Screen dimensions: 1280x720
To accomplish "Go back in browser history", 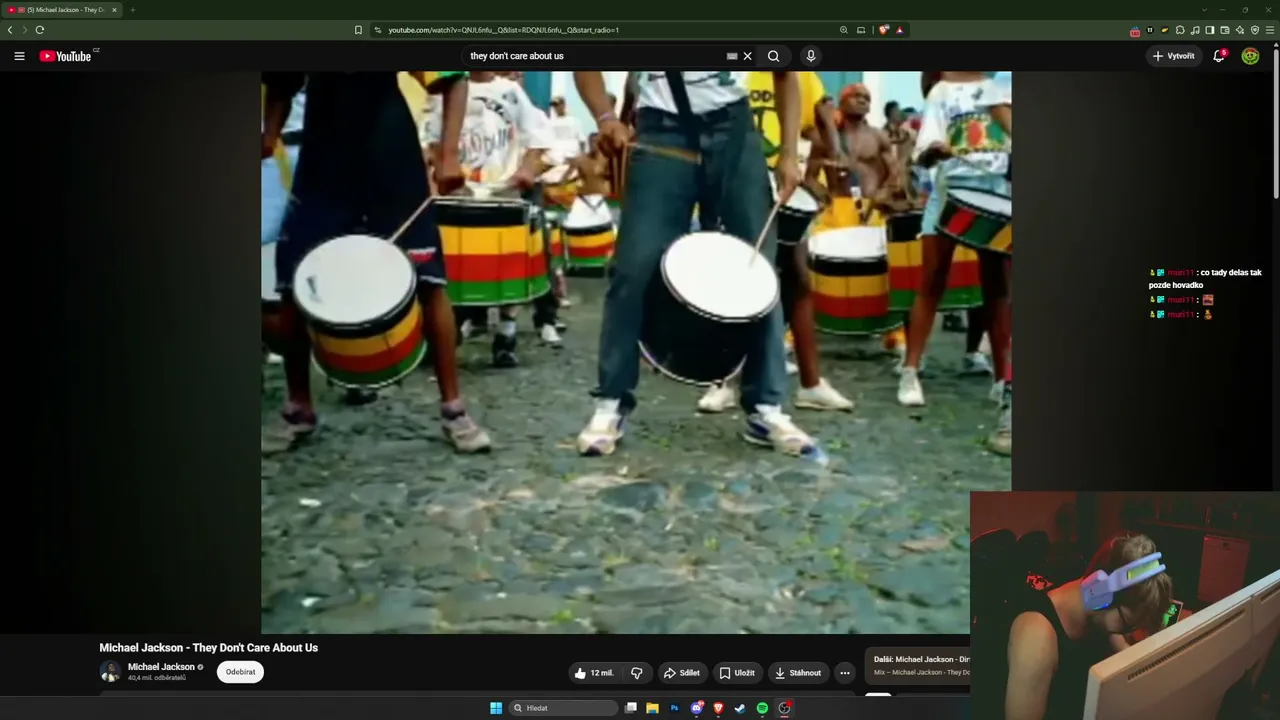I will click(10, 30).
